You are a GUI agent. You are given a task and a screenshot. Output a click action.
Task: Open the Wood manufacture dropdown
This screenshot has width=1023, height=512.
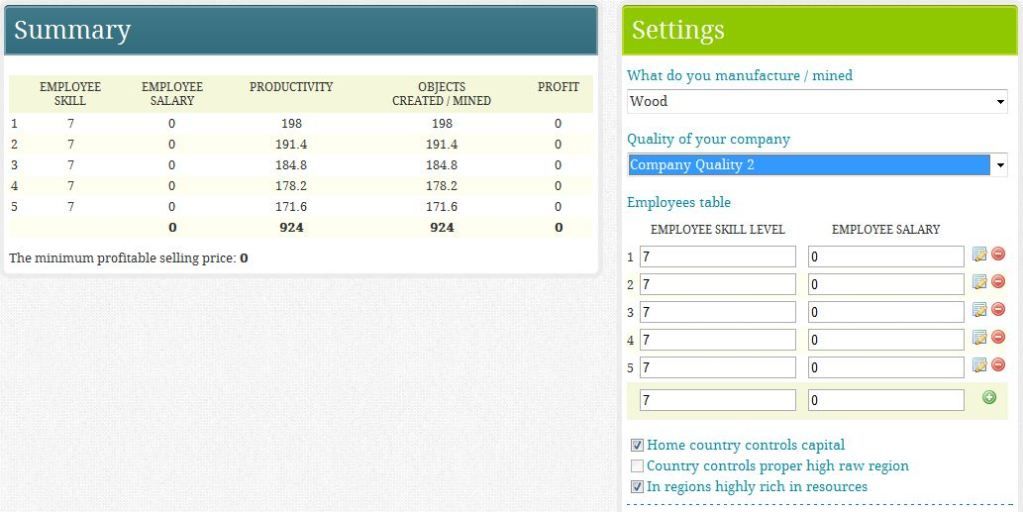point(817,101)
